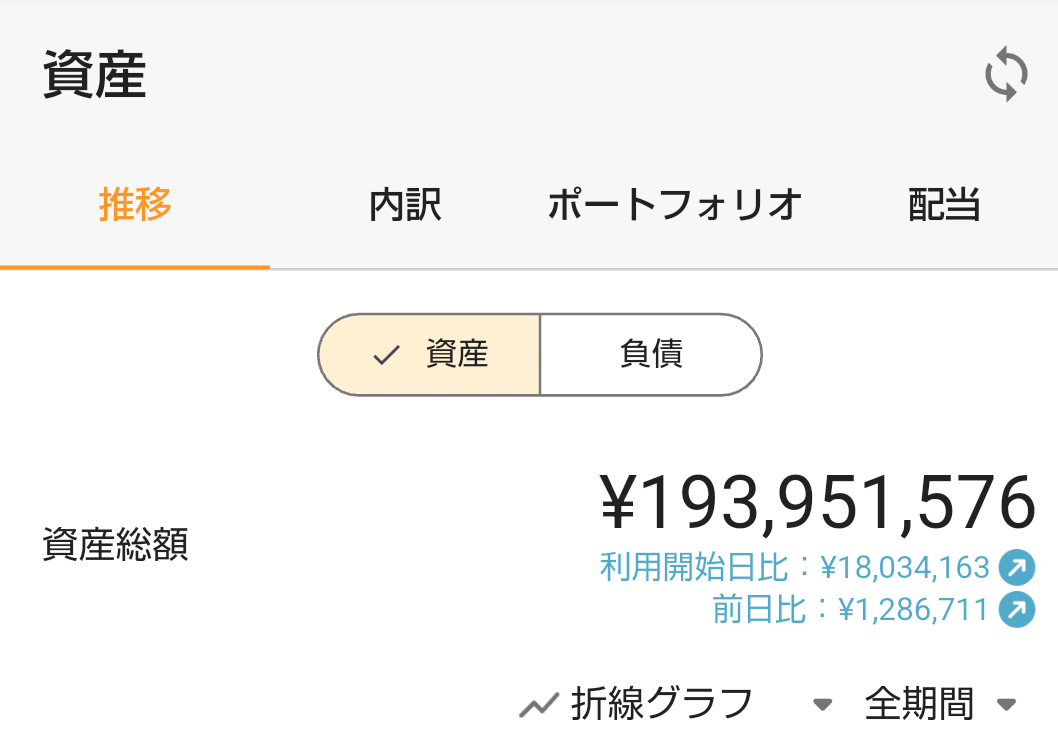Show the 配当 tab
Viewport: 1058px width, 730px height.
pos(943,205)
